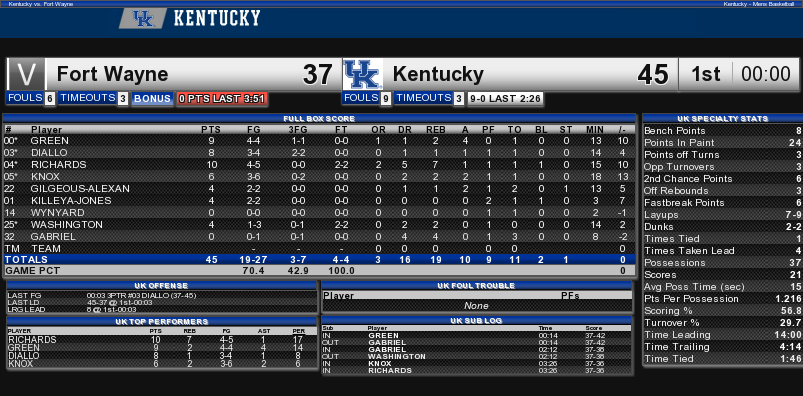Viewport: 803px width, 396px height.
Task: Select the RICHARDS row in box score
Action: [319, 164]
